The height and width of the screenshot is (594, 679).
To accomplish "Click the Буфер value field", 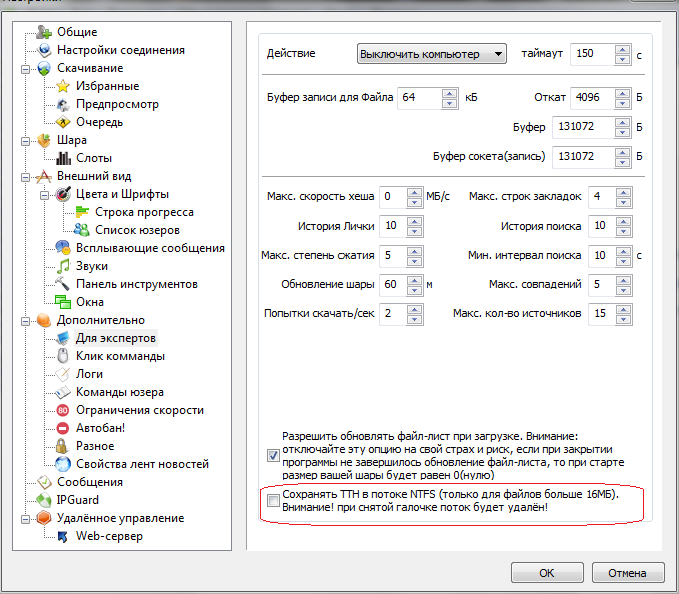I will click(584, 127).
